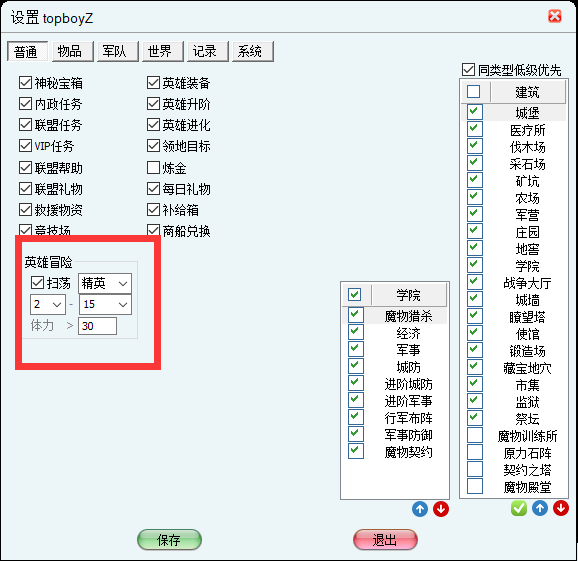This screenshot has height=561, width=578.
Task: Disable 同类型低级优先 checkbox
Action: [x=468, y=69]
